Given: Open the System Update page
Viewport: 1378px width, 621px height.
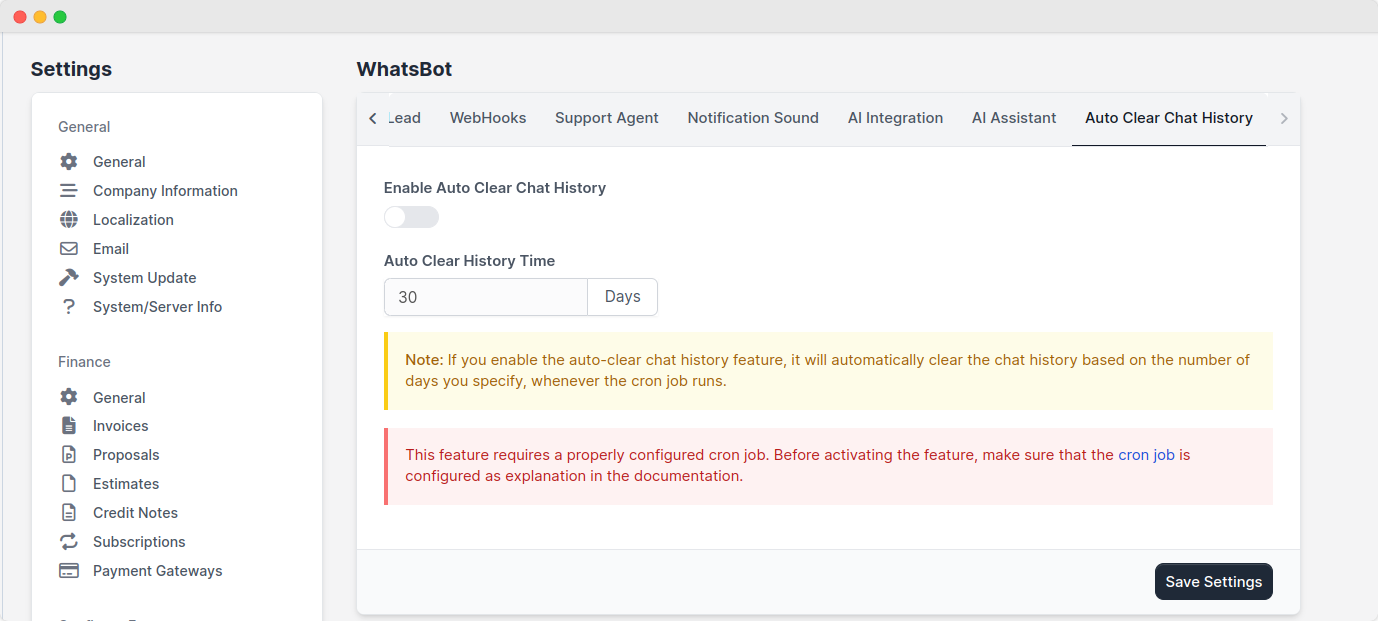Looking at the screenshot, I should [x=144, y=278].
